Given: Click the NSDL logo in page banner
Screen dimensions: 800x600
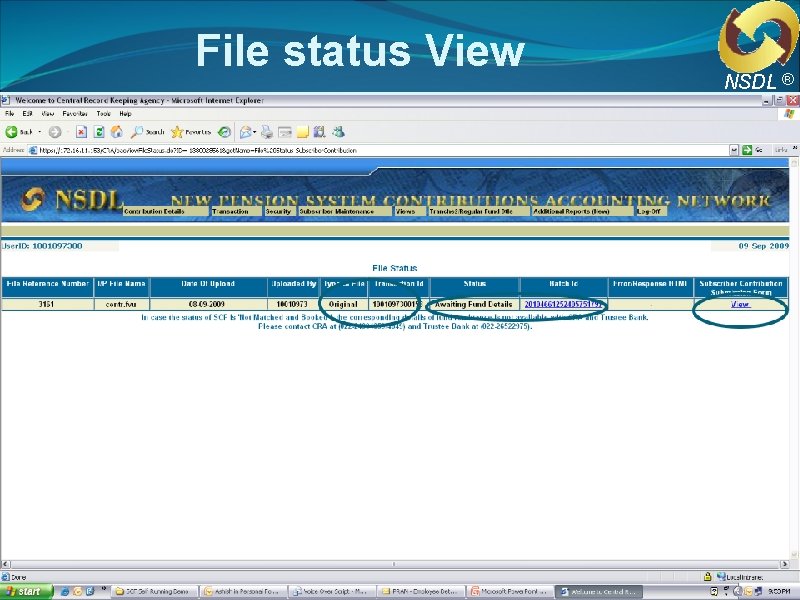Looking at the screenshot, I should [x=71, y=199].
